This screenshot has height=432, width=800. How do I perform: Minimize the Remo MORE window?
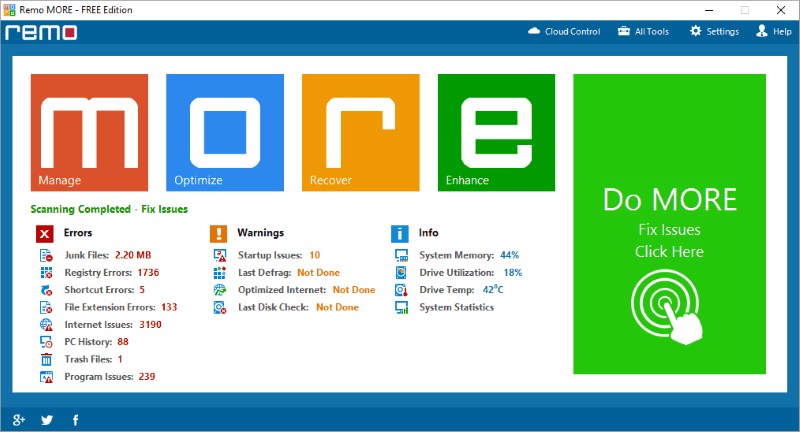click(709, 10)
